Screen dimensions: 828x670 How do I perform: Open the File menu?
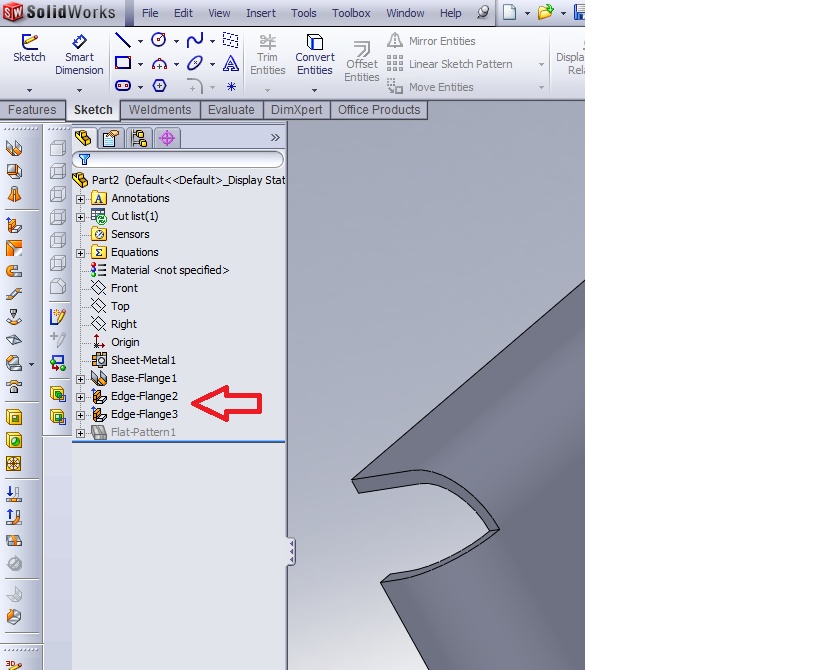[x=150, y=13]
